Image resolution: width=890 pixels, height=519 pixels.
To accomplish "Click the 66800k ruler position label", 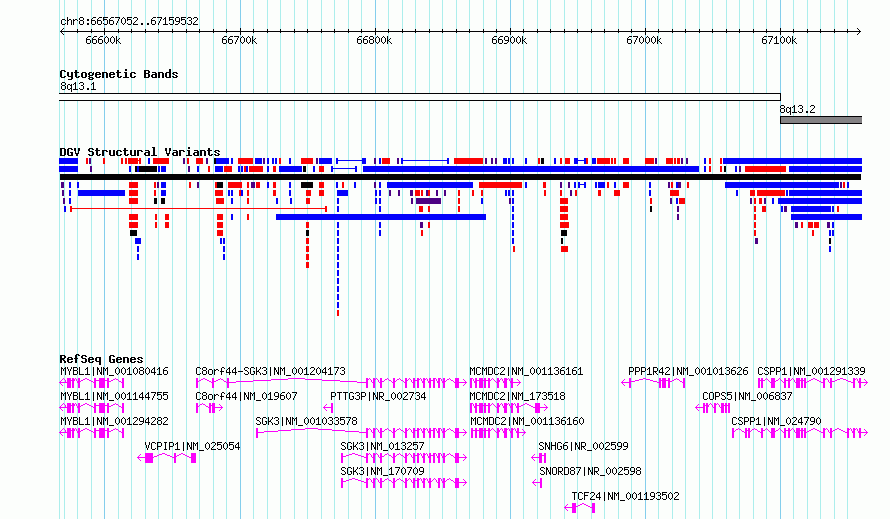I will click(x=374, y=40).
